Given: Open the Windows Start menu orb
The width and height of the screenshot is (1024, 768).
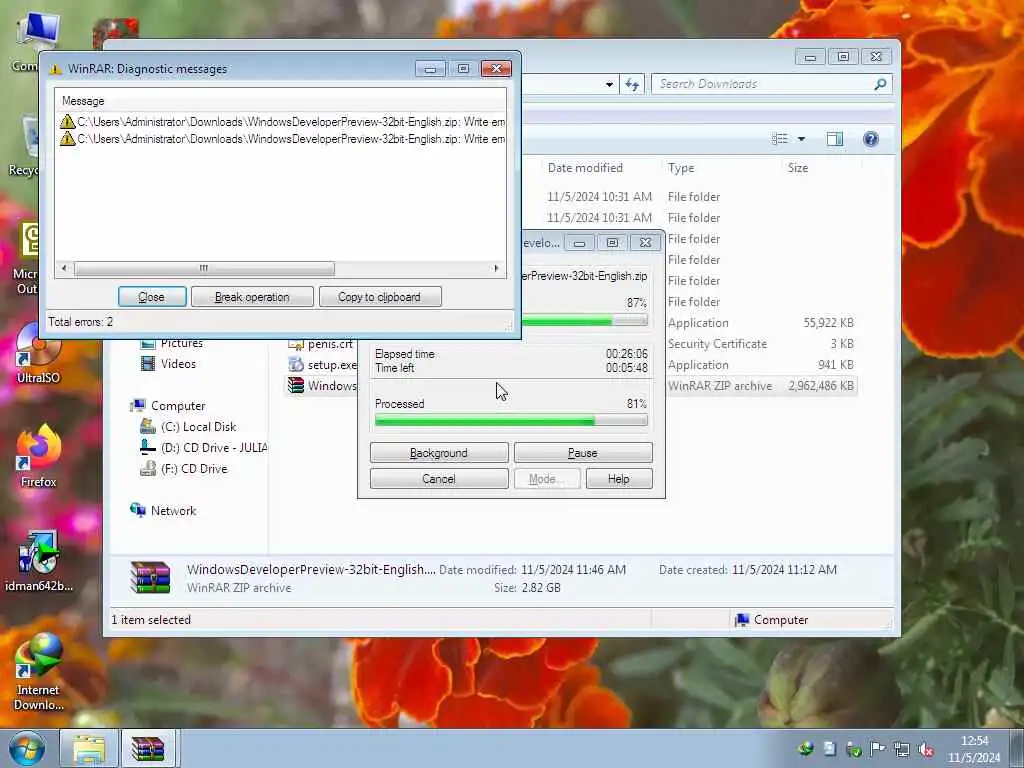Looking at the screenshot, I should [x=27, y=748].
